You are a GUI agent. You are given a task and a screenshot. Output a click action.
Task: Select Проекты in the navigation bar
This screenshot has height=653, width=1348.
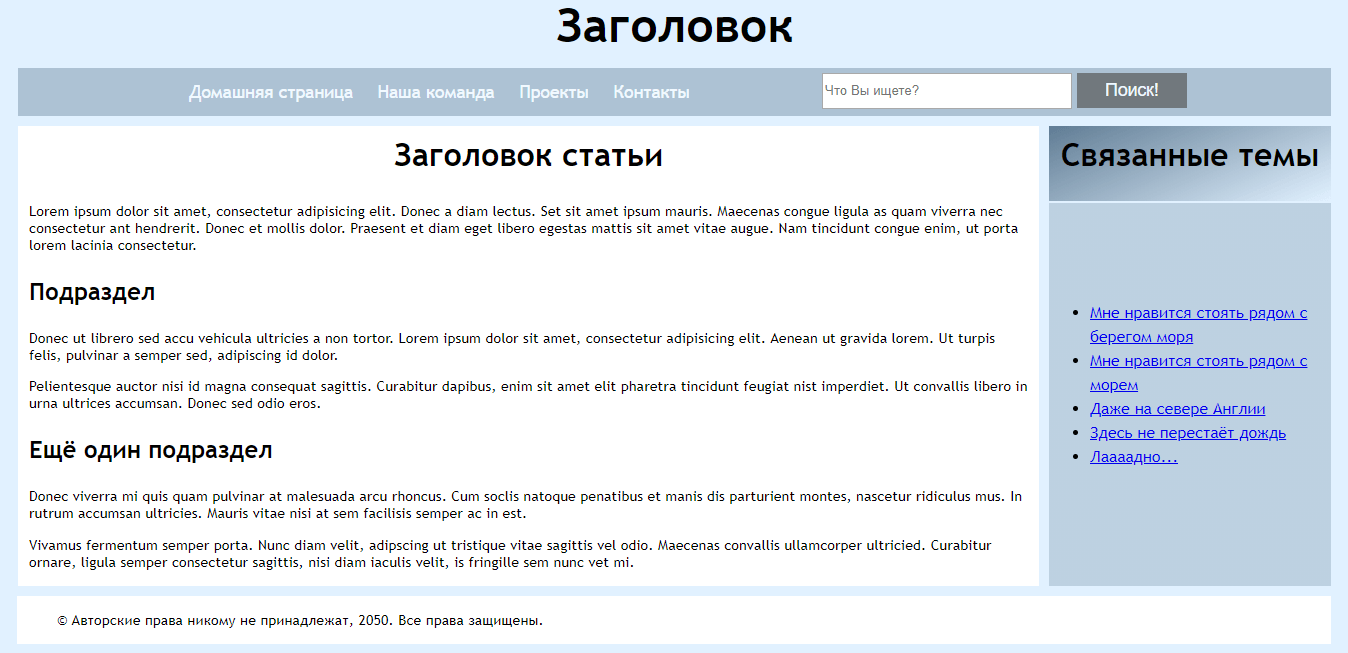point(553,92)
